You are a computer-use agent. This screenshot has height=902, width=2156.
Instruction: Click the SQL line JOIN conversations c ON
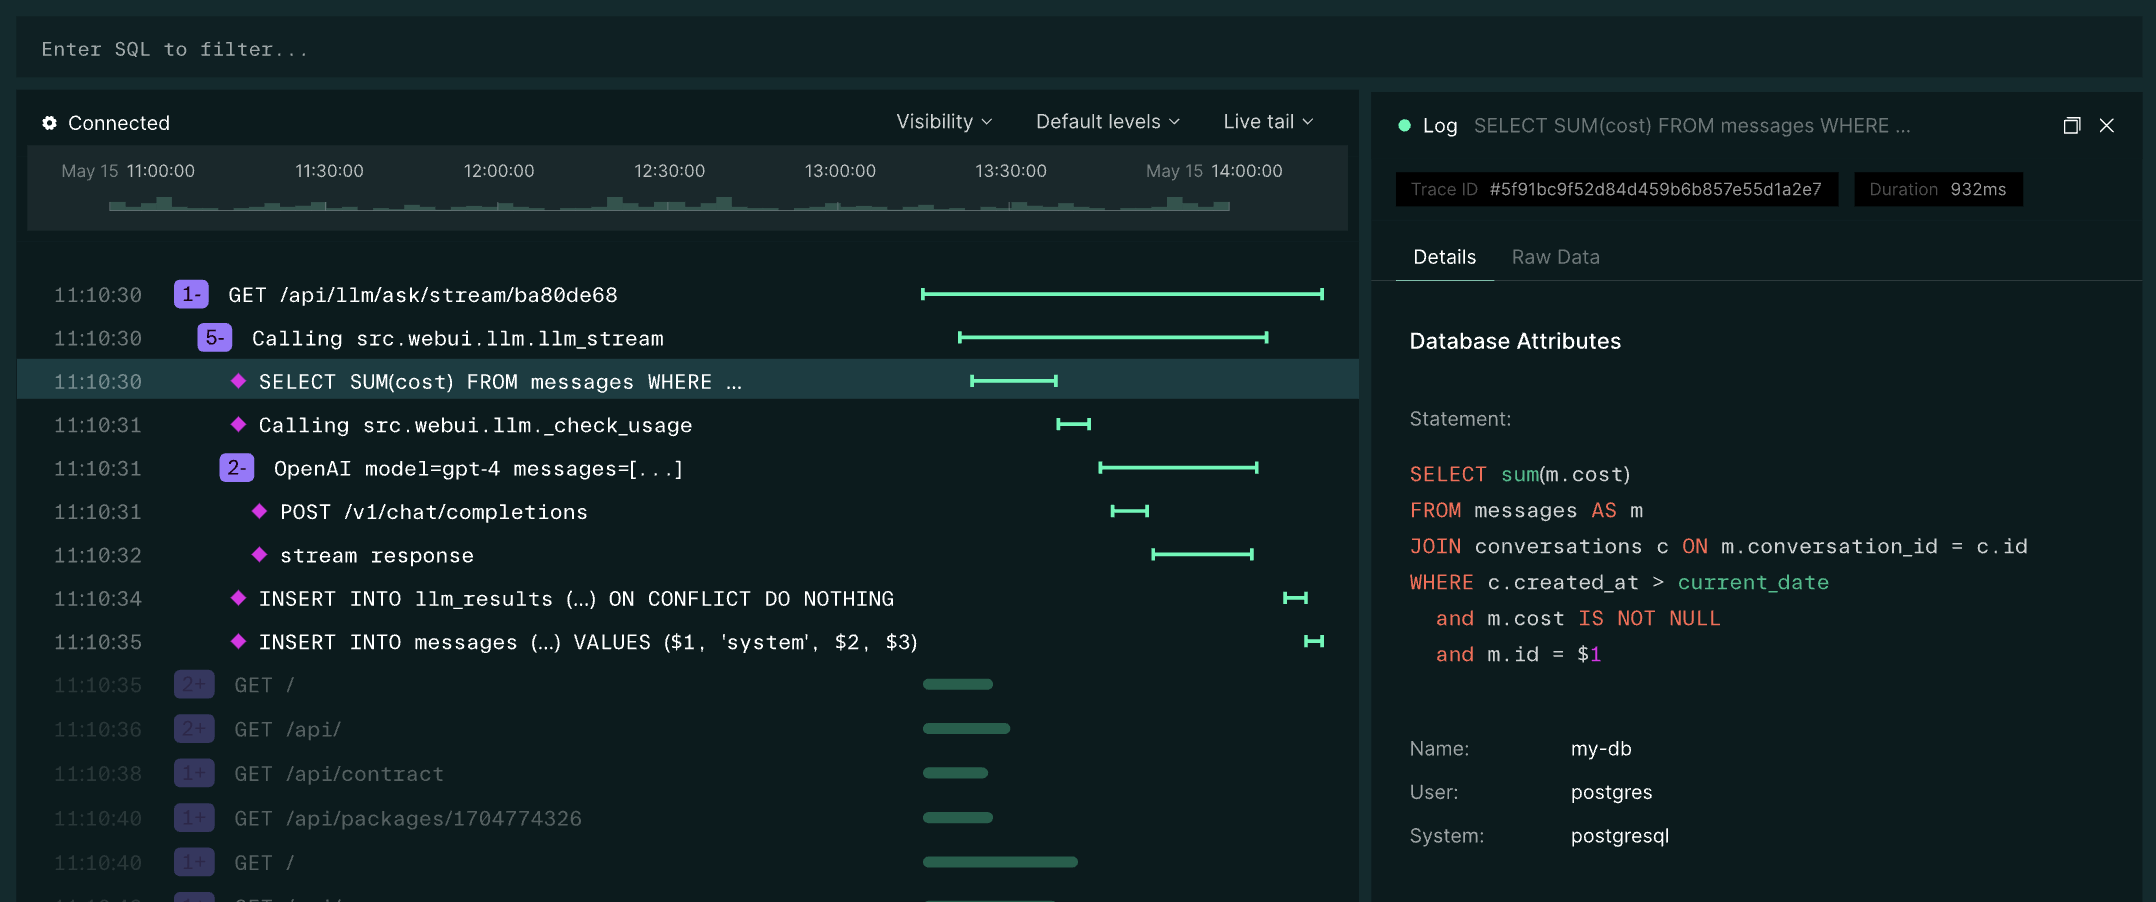tap(1718, 546)
